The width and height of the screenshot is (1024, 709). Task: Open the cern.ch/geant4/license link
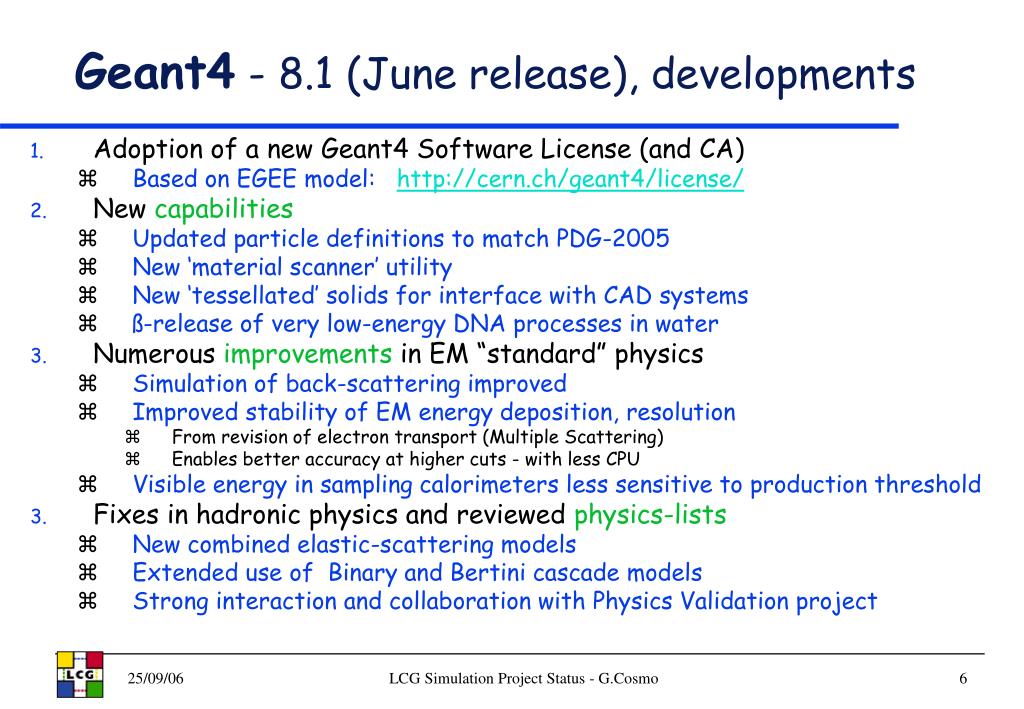[x=570, y=179]
